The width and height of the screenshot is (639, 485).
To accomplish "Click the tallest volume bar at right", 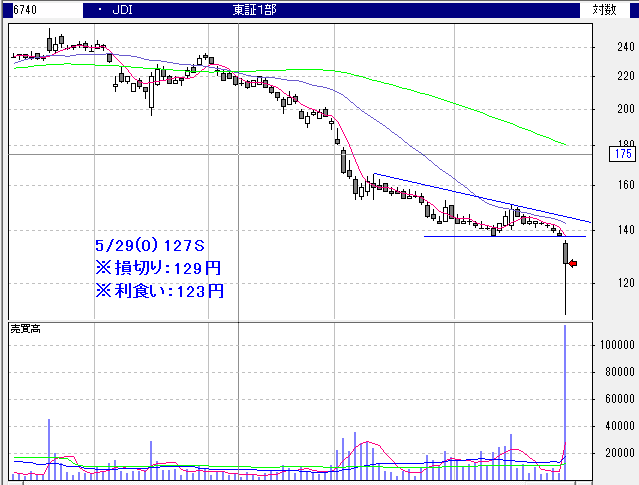I will [566, 400].
